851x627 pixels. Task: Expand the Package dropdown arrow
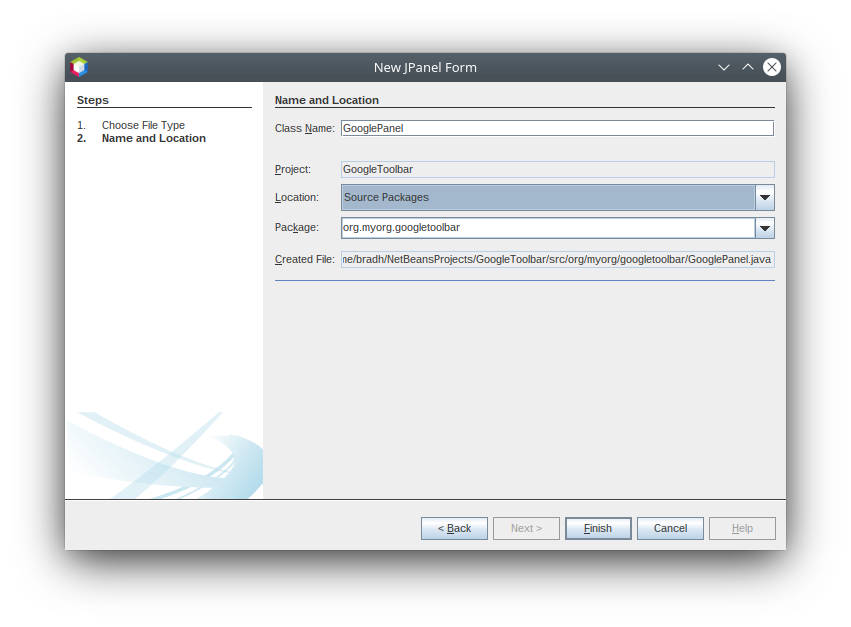click(765, 228)
